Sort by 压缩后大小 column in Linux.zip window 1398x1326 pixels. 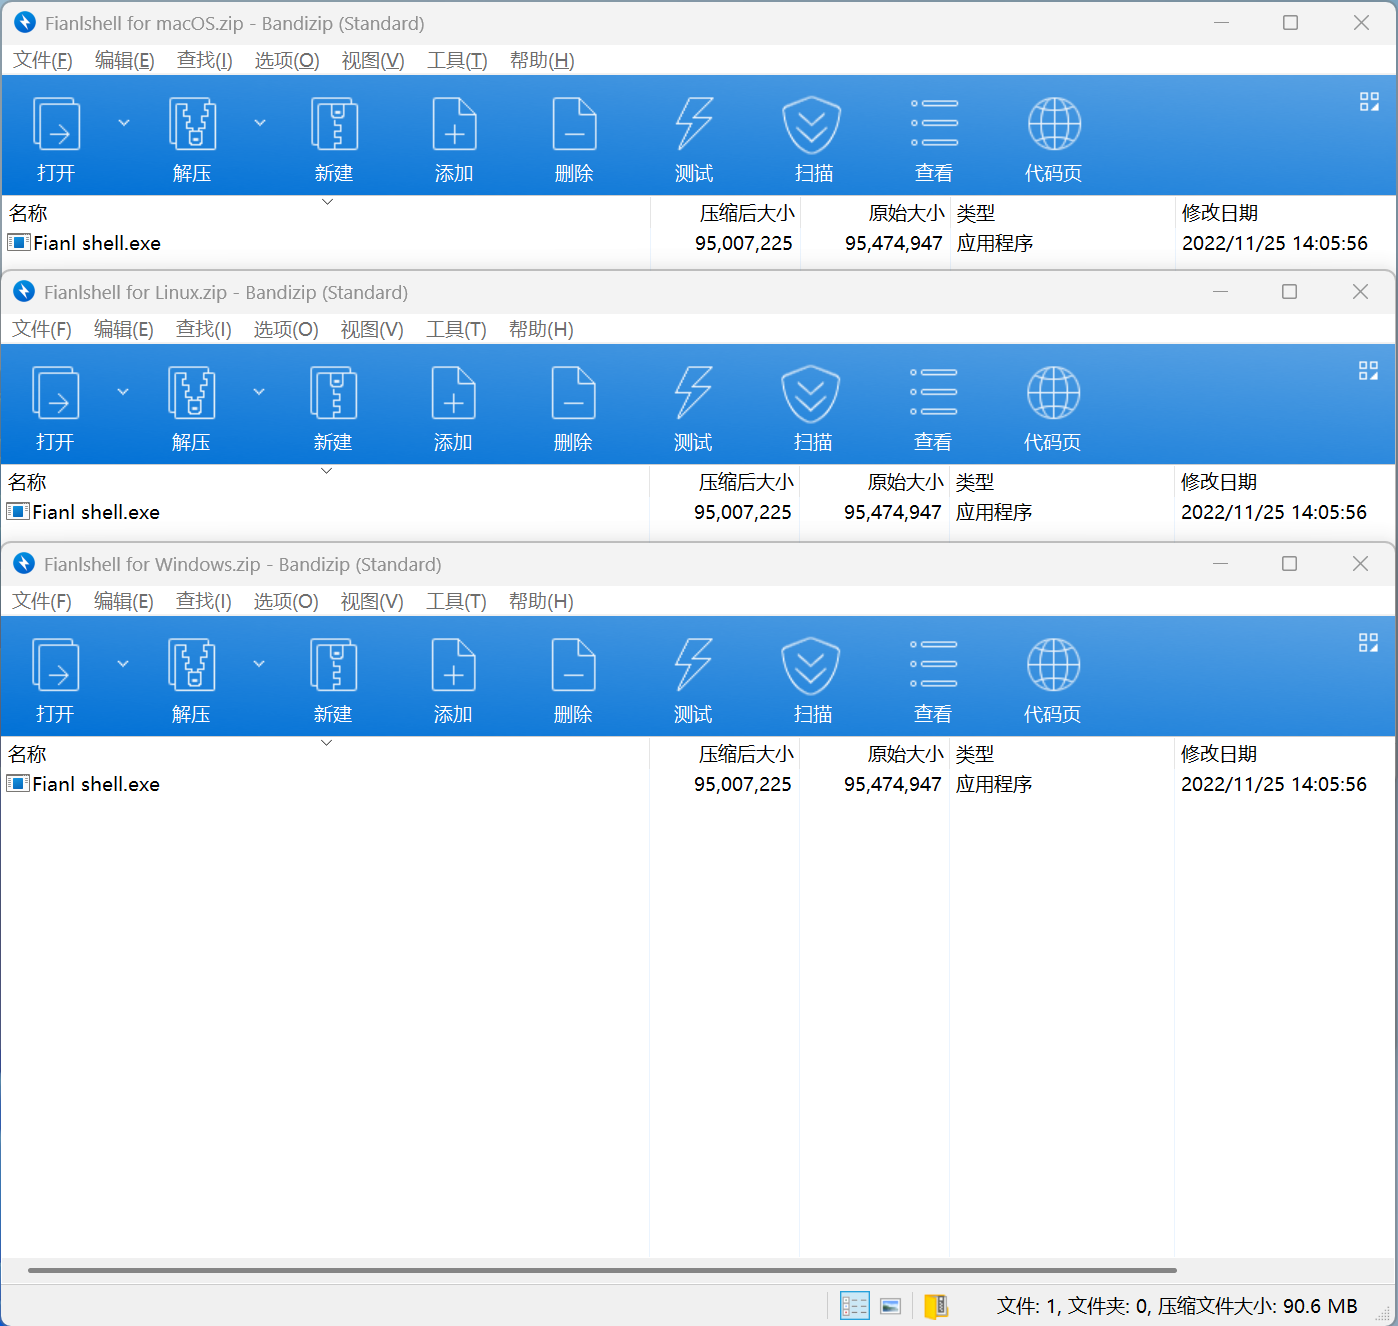(x=746, y=482)
